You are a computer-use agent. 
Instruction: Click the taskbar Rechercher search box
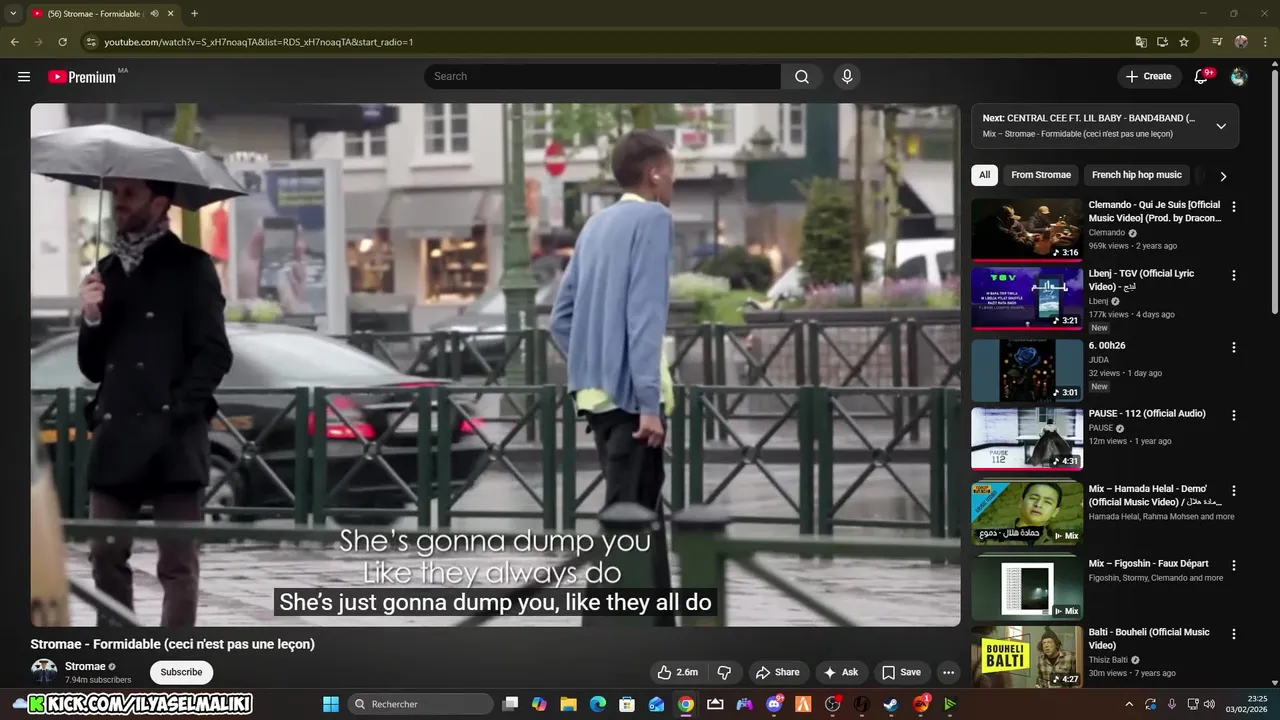click(x=421, y=704)
